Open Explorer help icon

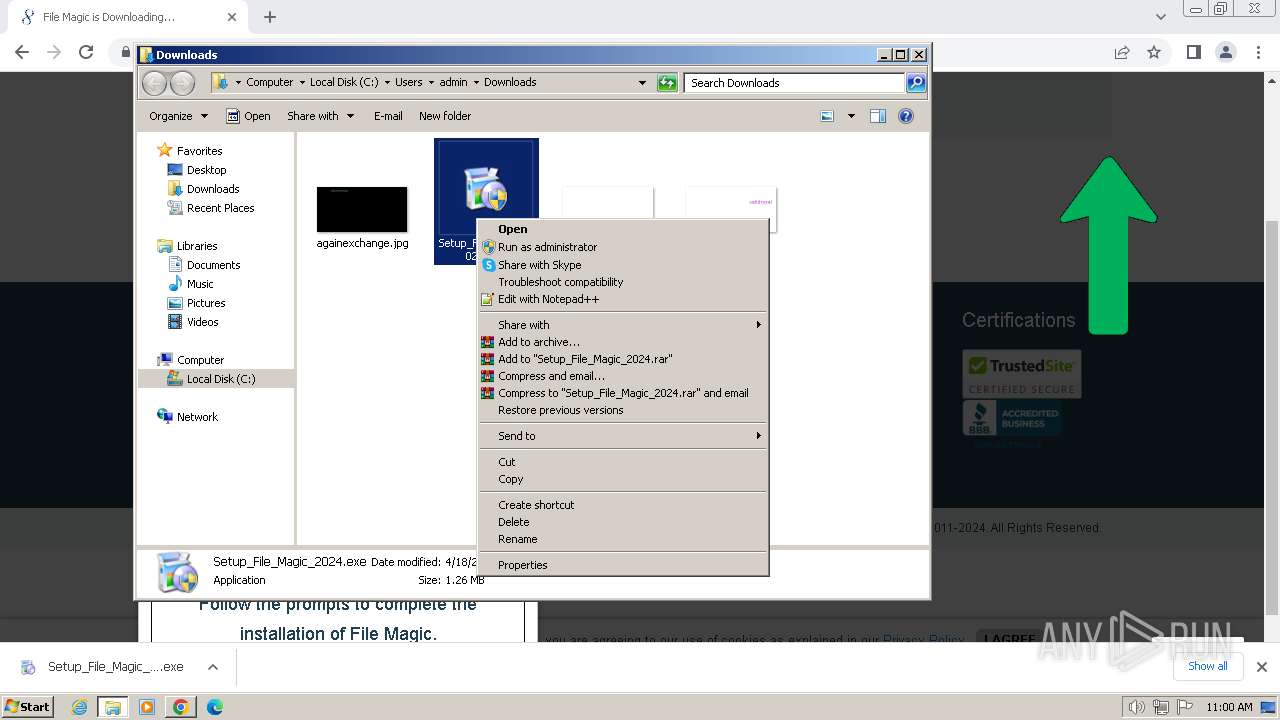906,116
